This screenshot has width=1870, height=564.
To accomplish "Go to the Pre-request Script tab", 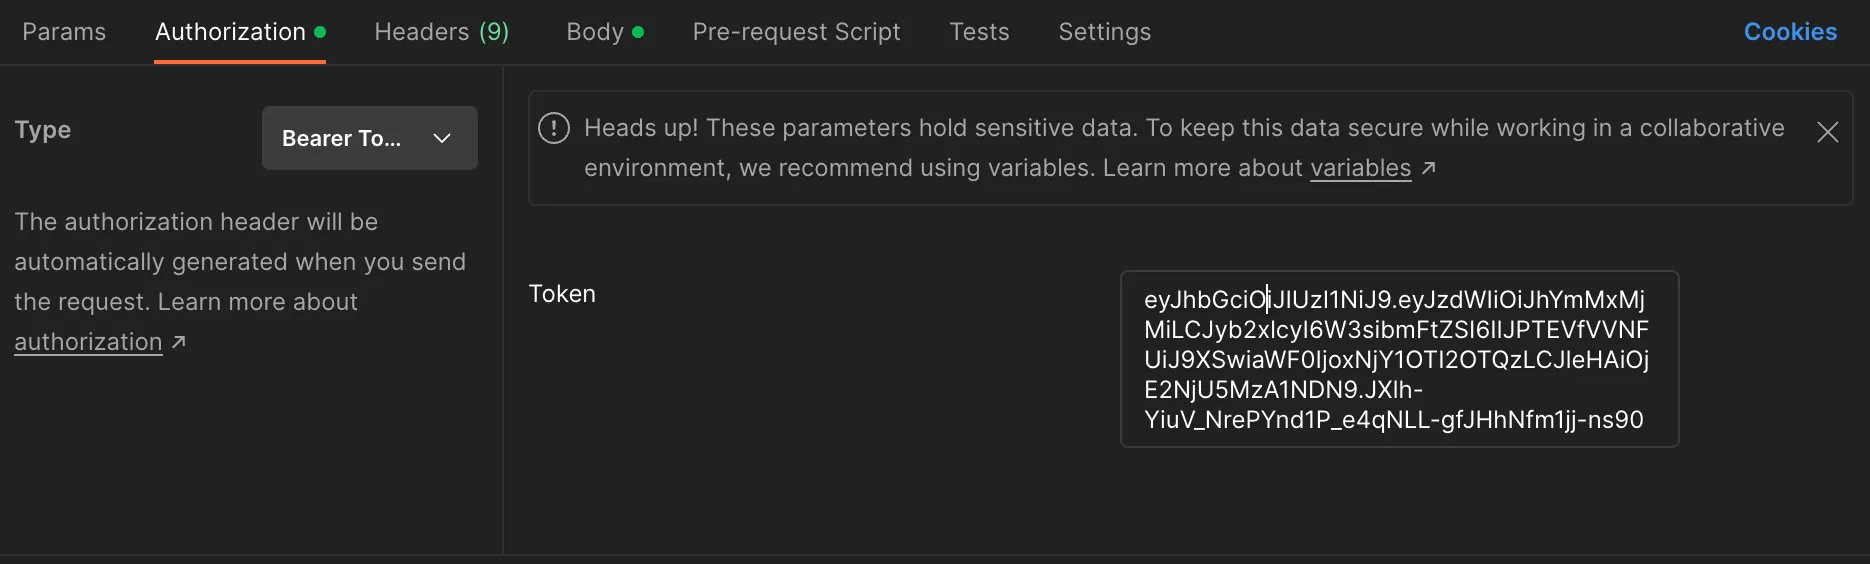I will tap(796, 32).
